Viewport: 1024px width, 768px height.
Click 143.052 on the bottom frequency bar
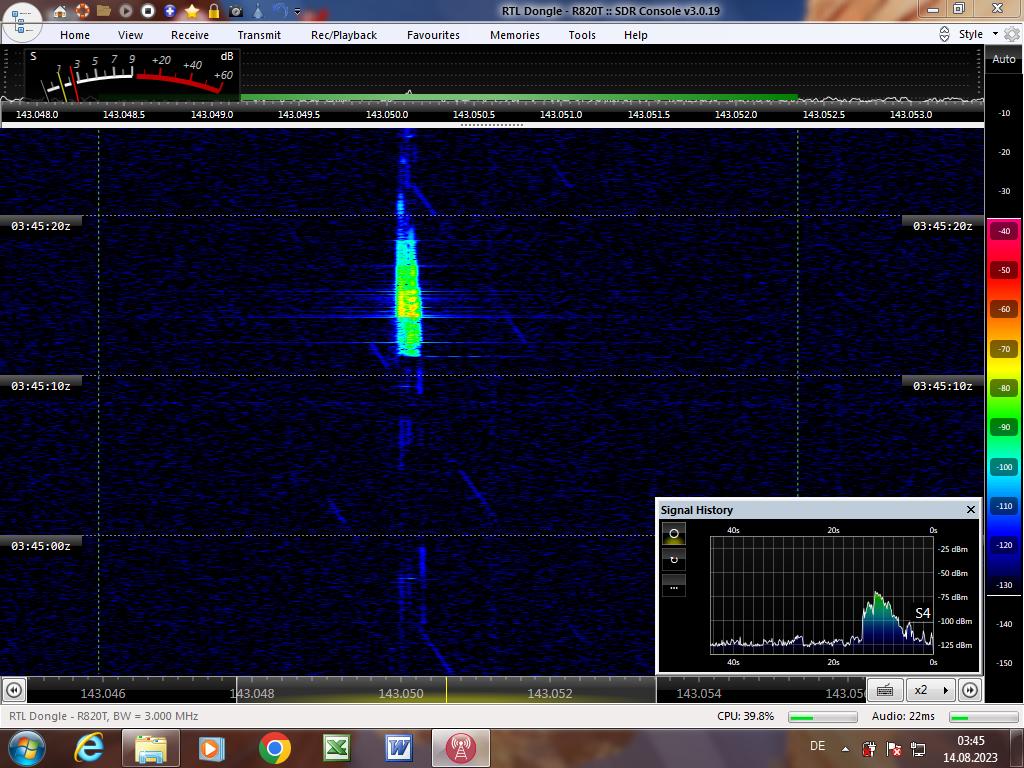click(x=550, y=694)
